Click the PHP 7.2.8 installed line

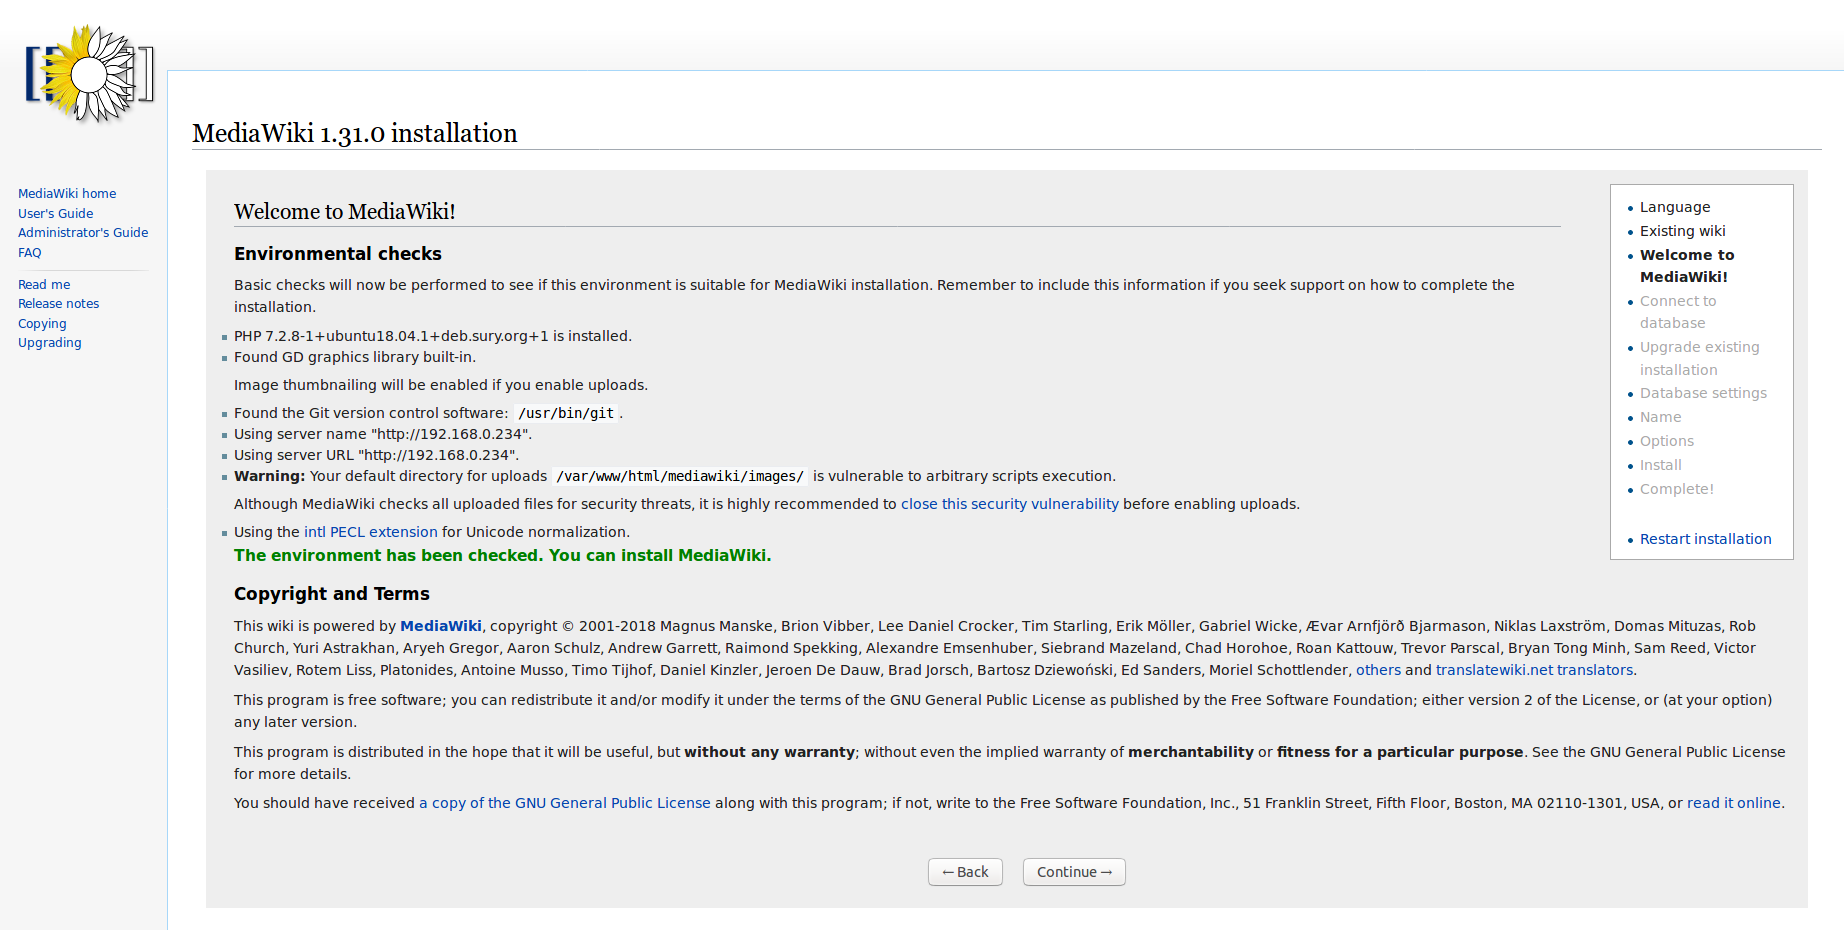pos(433,336)
